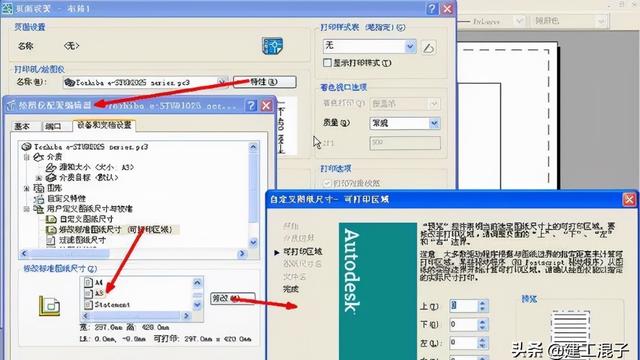
Task: Click the 修改 button beside the paper list
Action: (233, 298)
